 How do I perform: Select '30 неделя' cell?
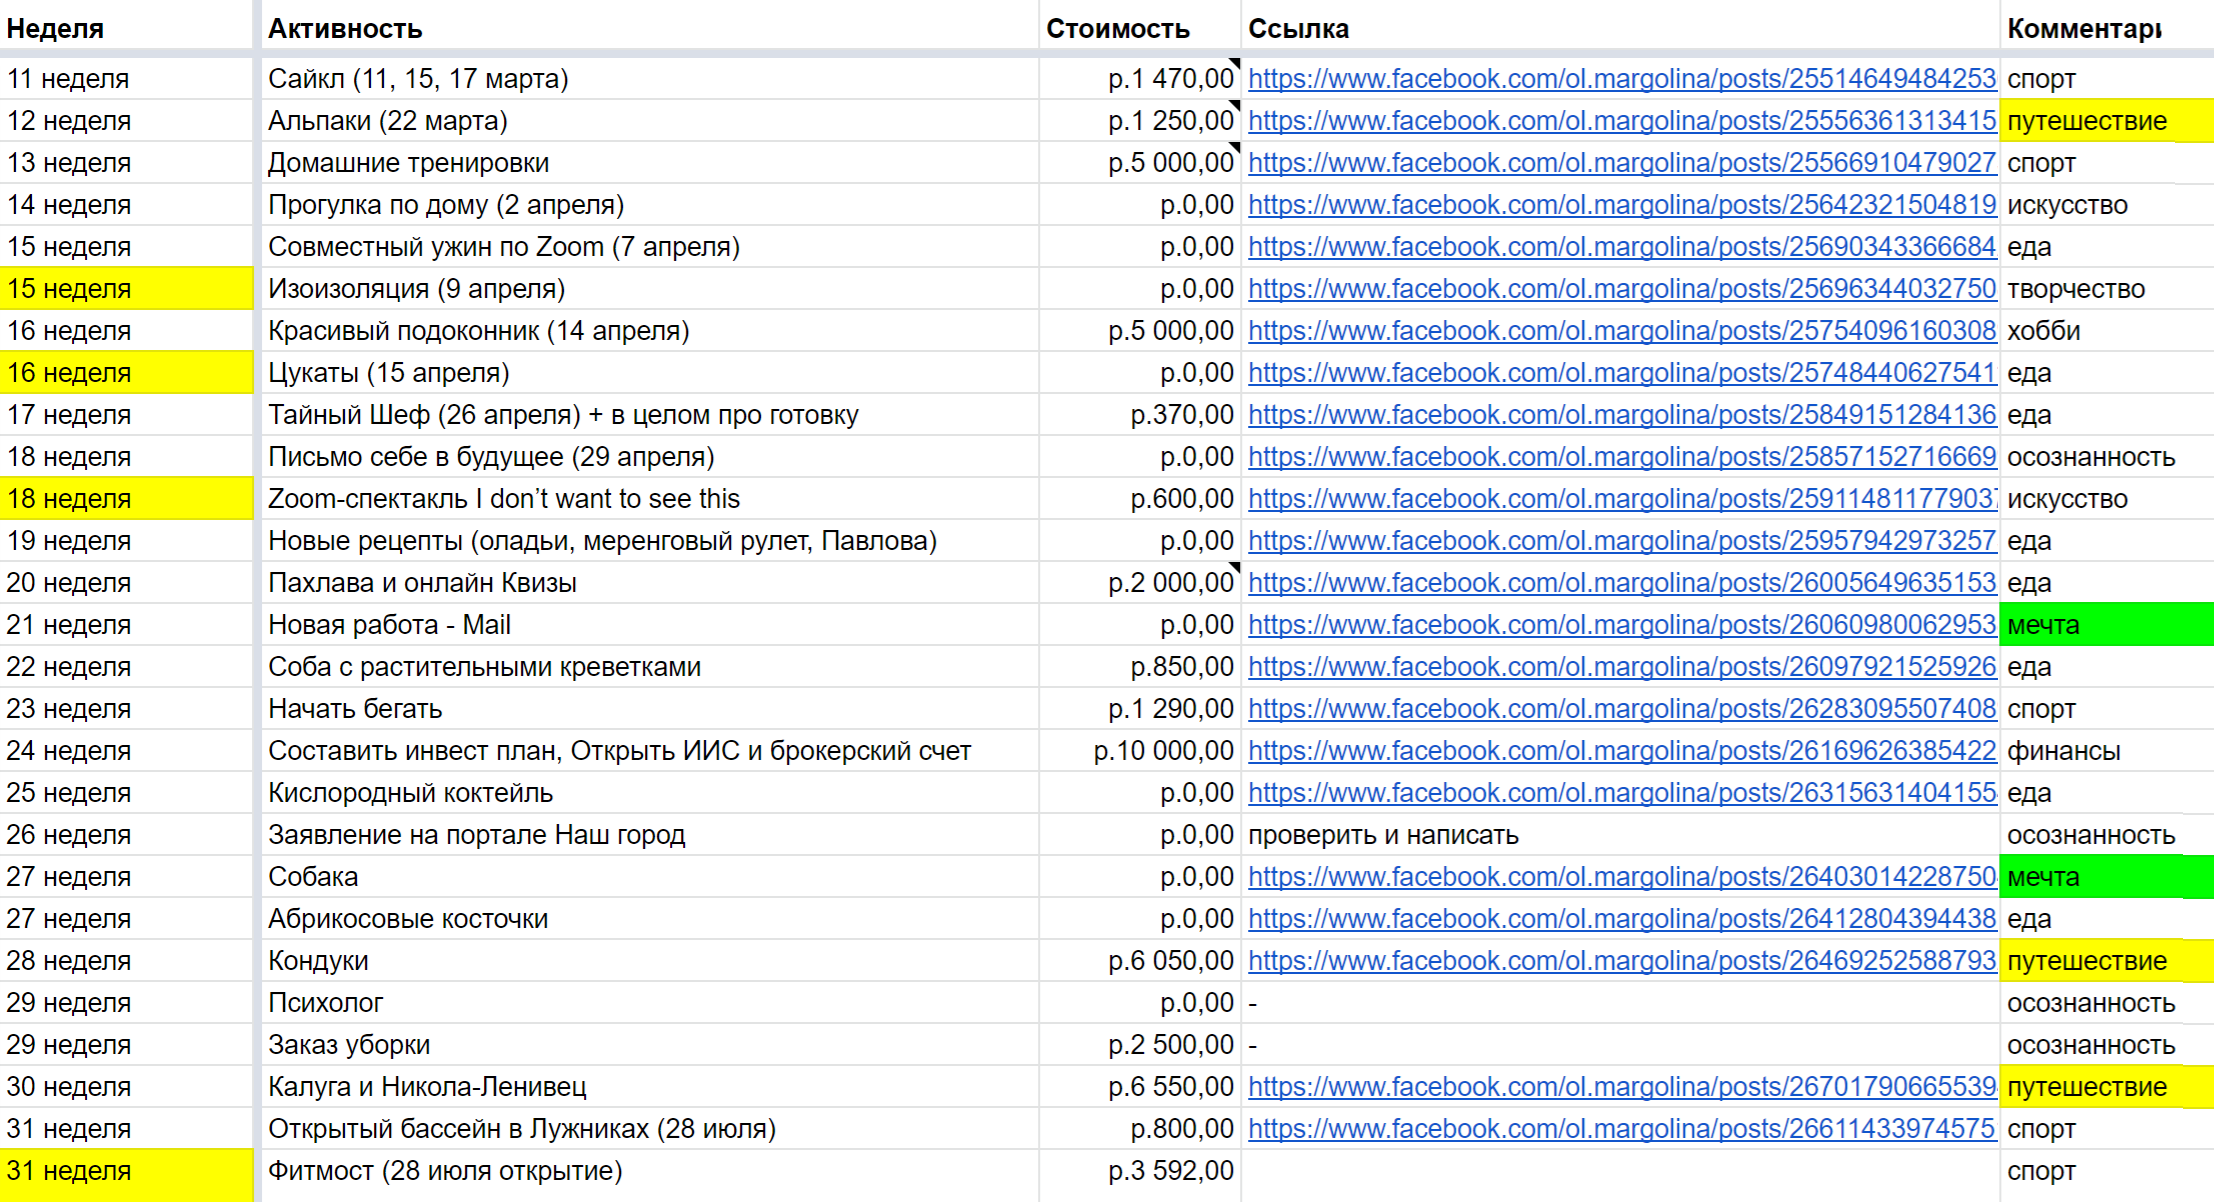point(127,1086)
